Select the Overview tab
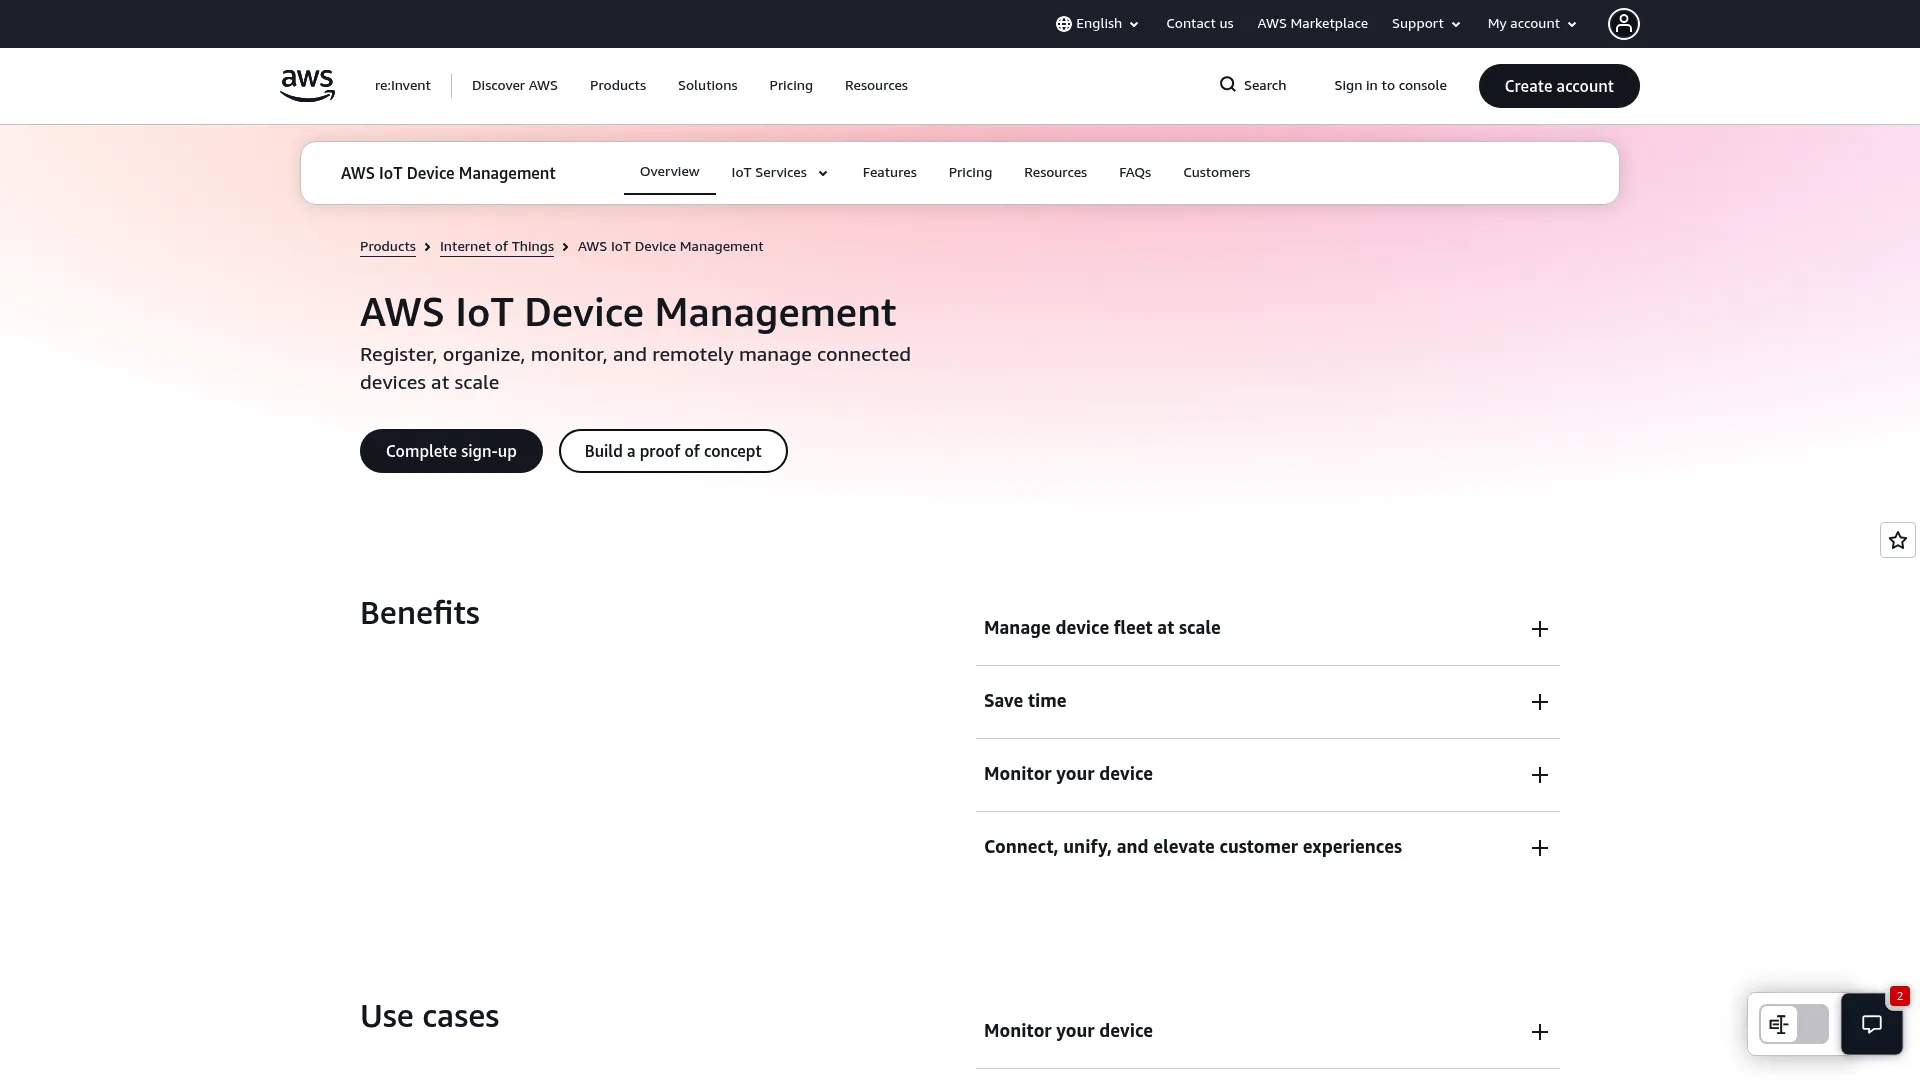The image size is (1920, 1080). tap(669, 172)
